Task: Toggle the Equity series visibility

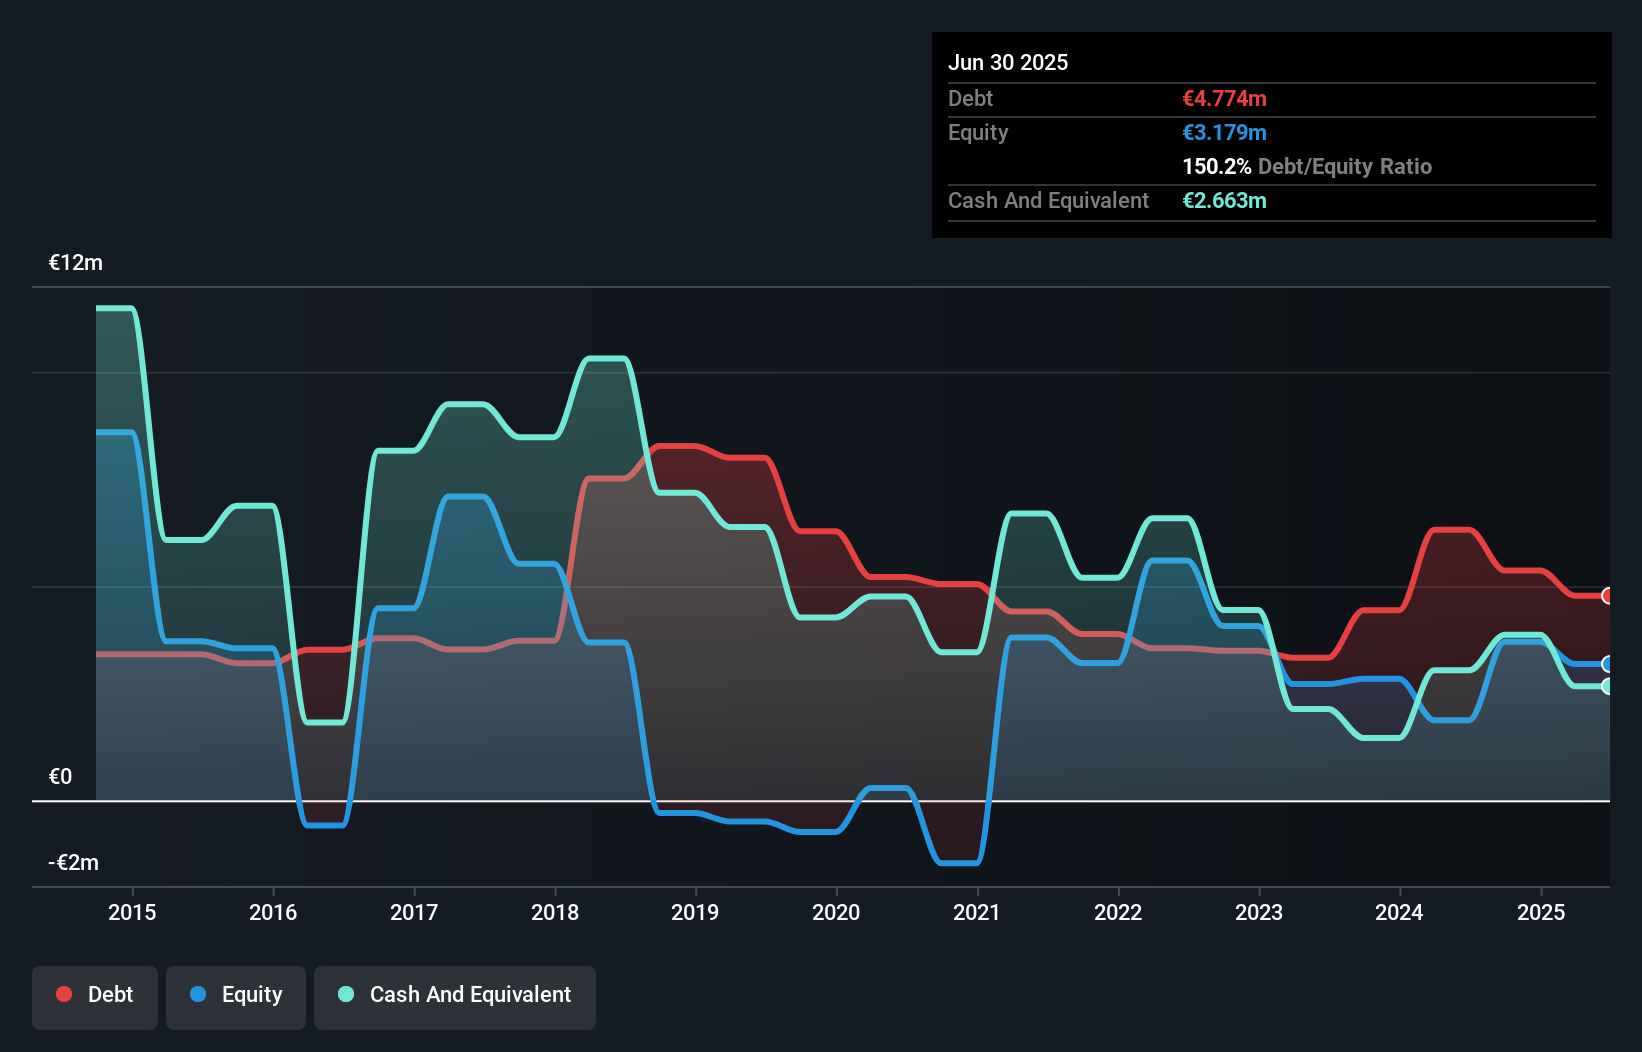Action: pyautogui.click(x=236, y=996)
